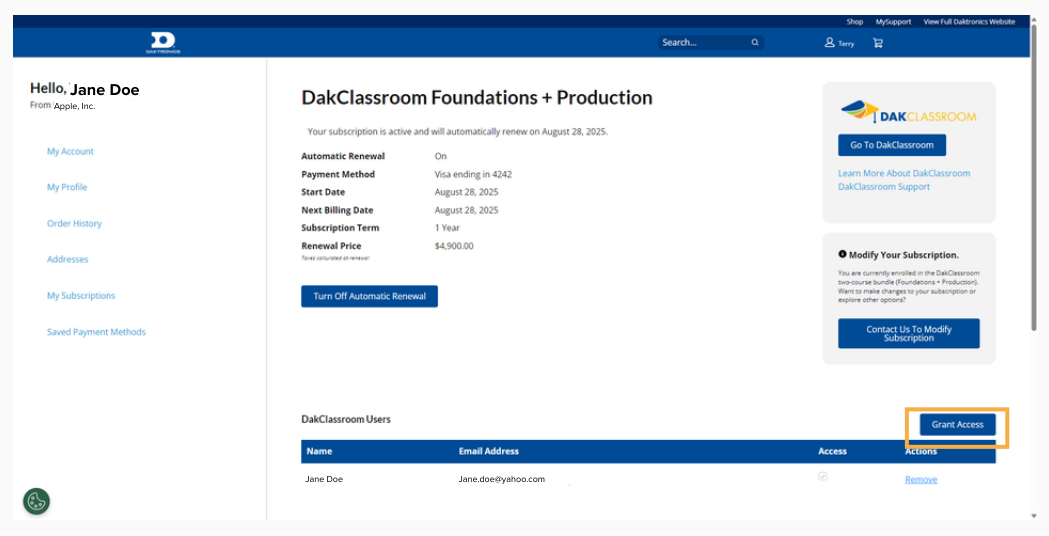The height and width of the screenshot is (536, 1049).
Task: Open cookie preferences round icon
Action: coord(37,501)
